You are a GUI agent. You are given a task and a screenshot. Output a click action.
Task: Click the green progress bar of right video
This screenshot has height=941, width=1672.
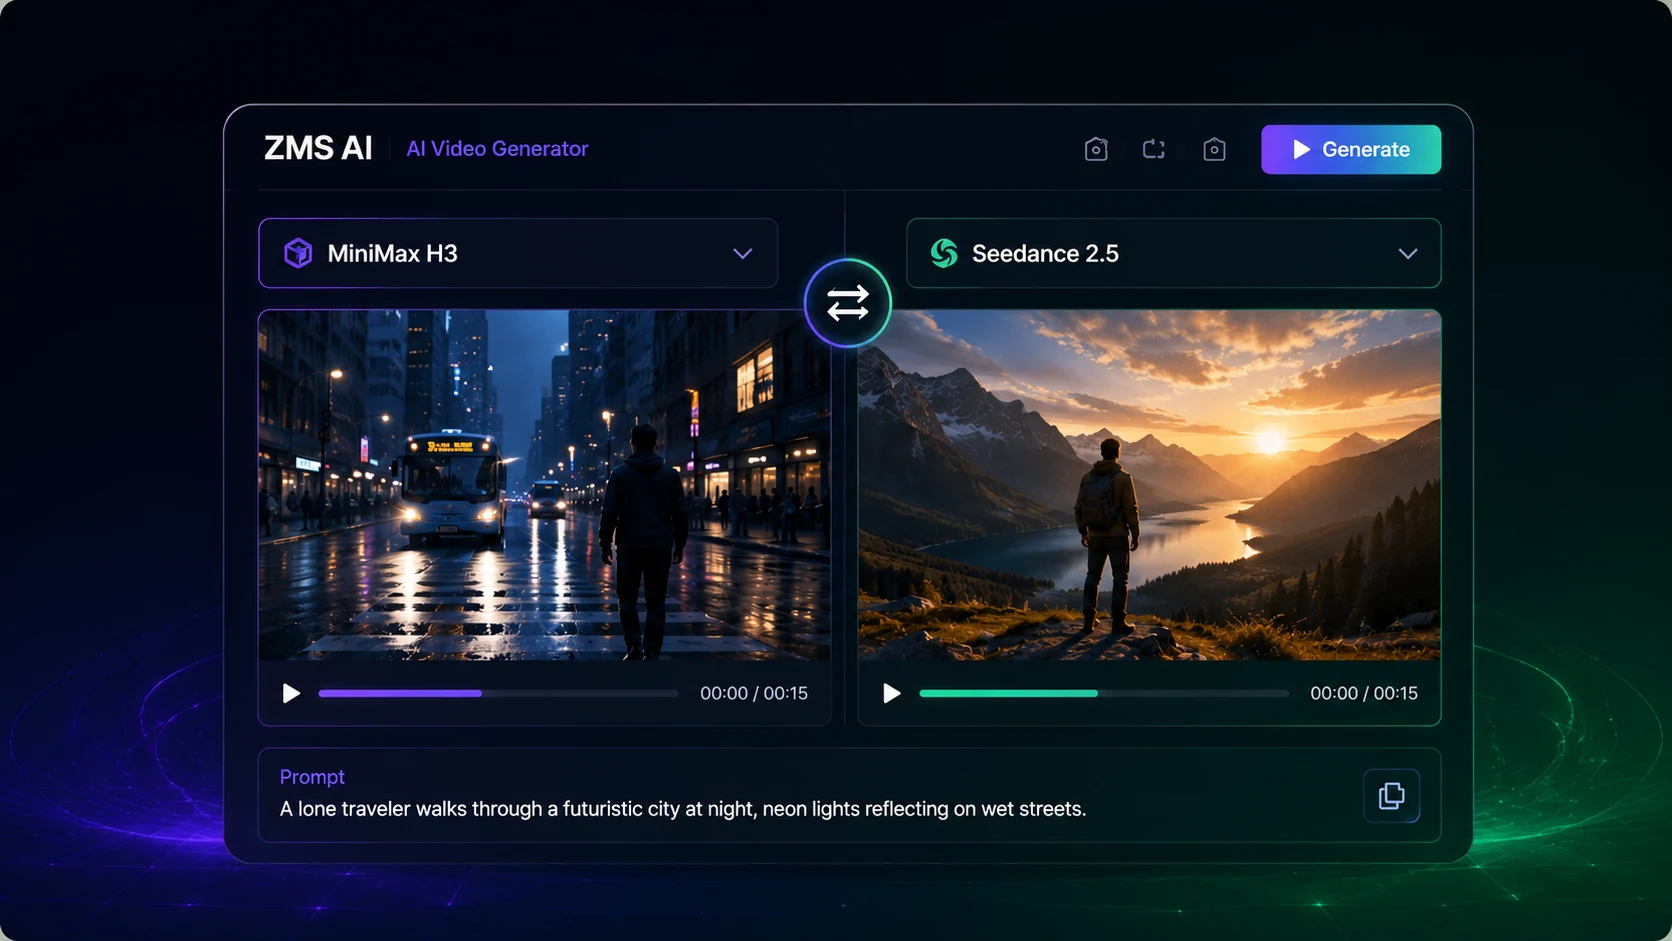pyautogui.click(x=1104, y=693)
